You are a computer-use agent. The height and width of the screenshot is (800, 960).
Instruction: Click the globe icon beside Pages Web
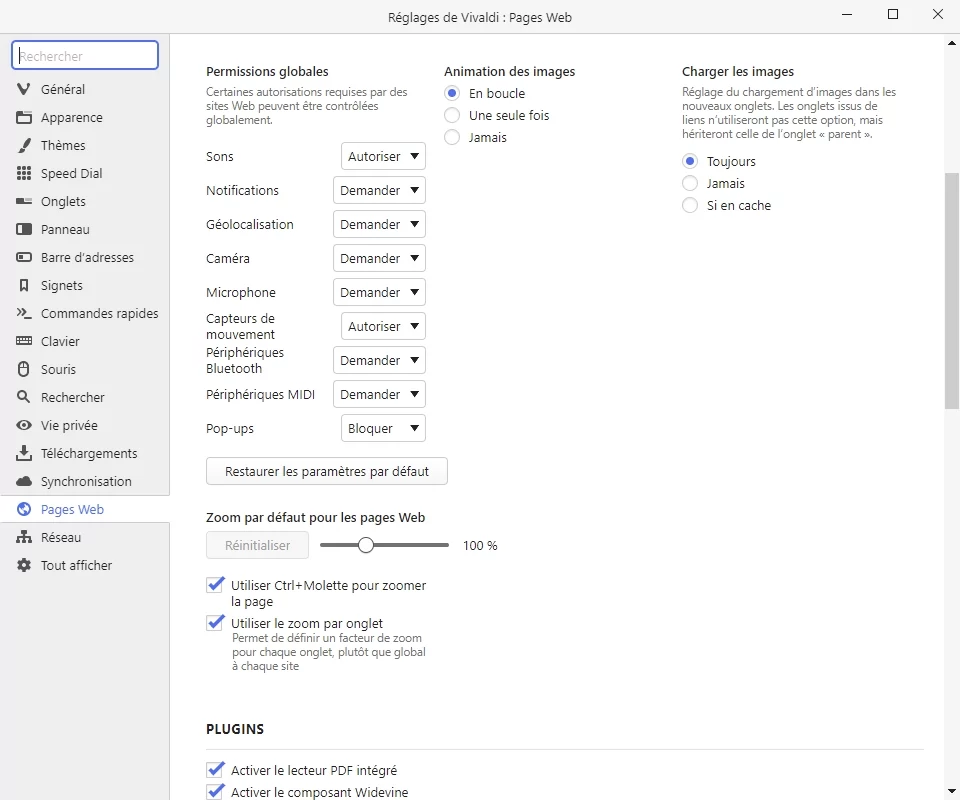click(24, 509)
